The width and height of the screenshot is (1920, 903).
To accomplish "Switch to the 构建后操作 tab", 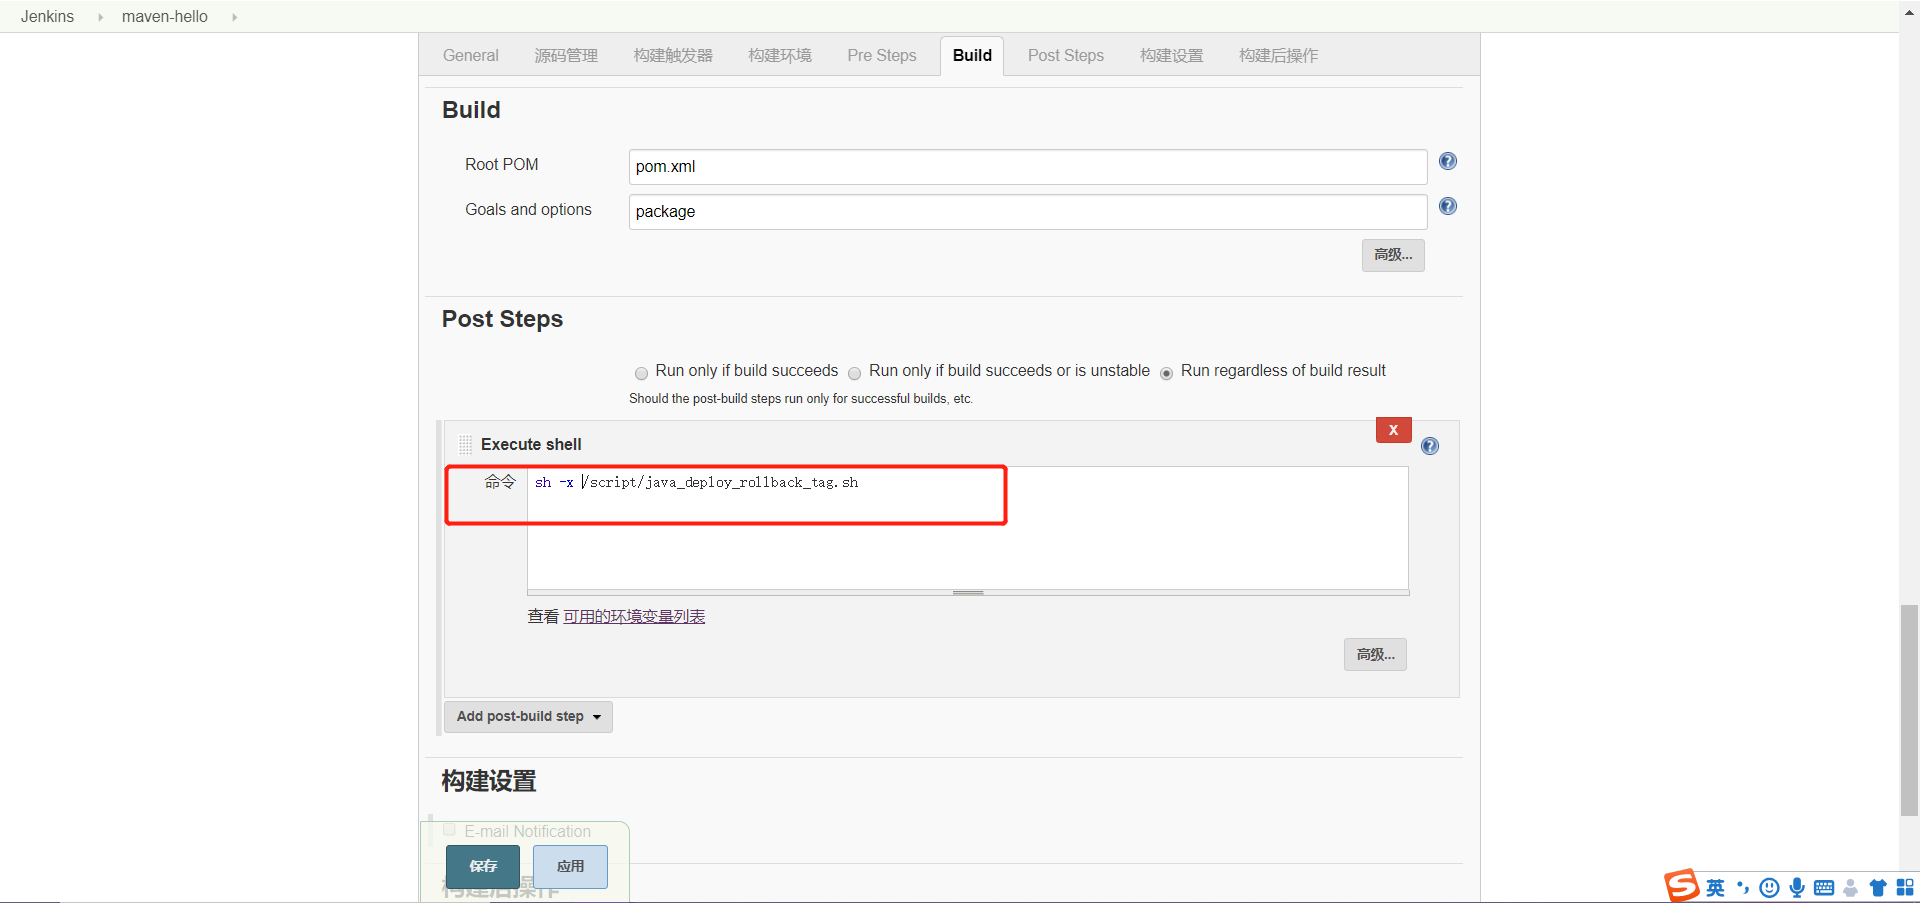I will pos(1278,56).
